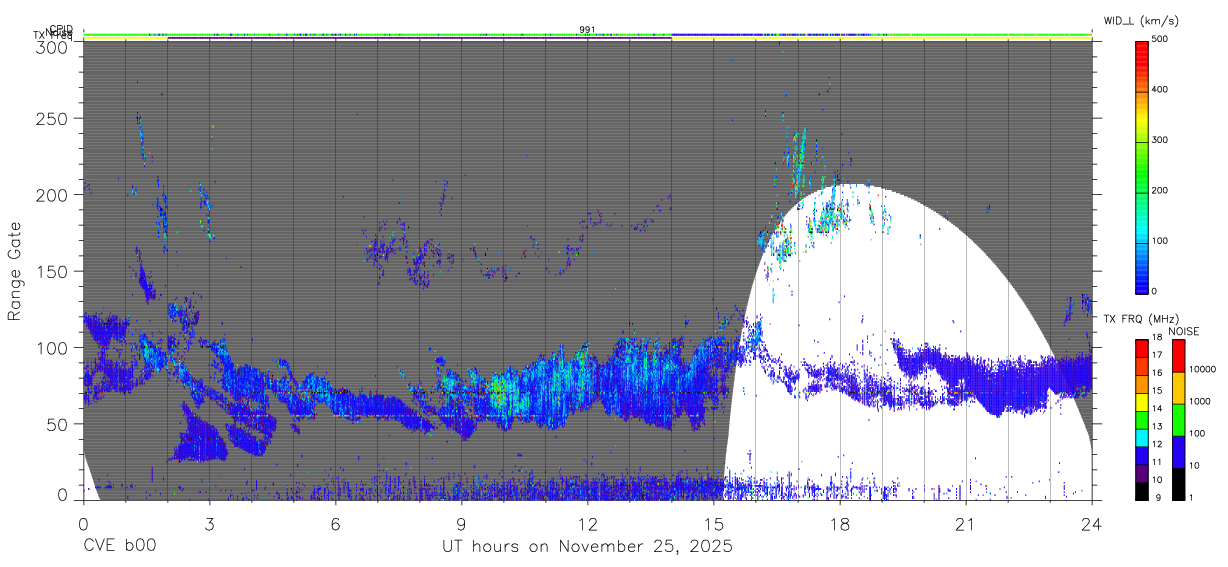Viewport: 1228px width, 567px height.
Task: Click the '991' CPID value at top
Action: 587,29
